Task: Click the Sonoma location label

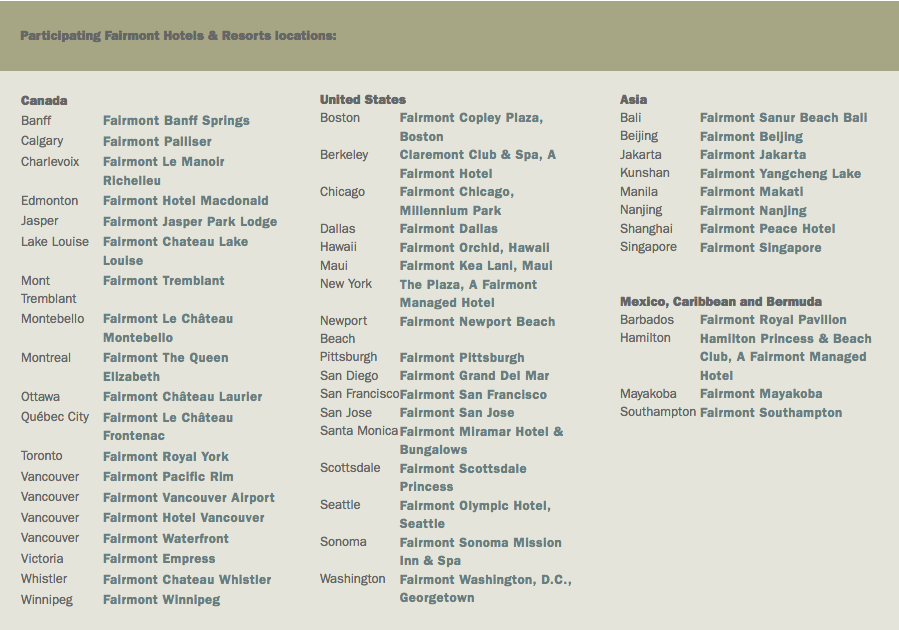Action: pos(343,542)
